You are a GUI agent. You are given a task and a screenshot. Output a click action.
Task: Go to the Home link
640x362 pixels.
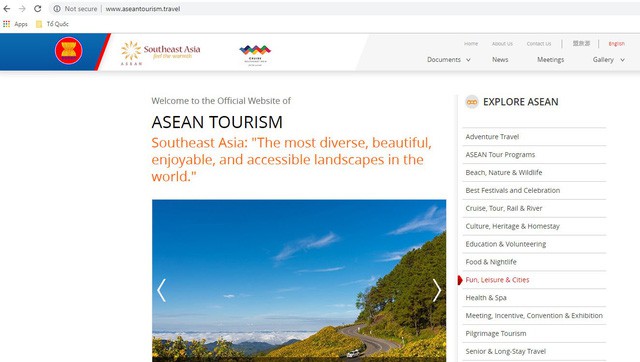(471, 44)
